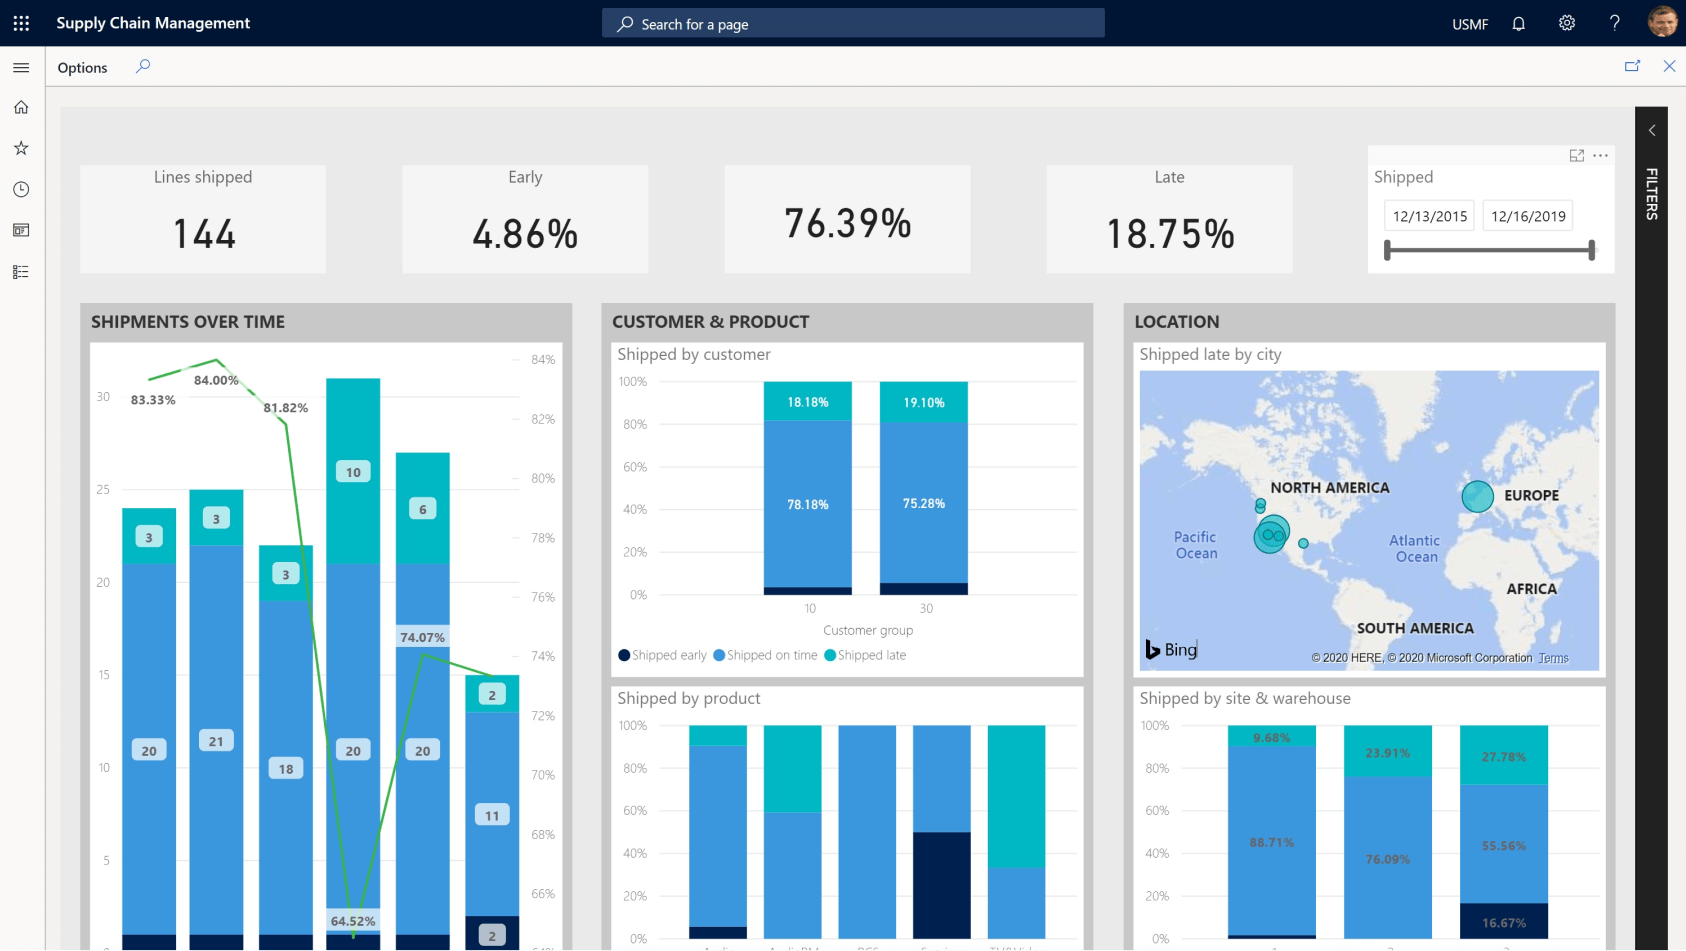Open the app launcher waffle menu
1686x951 pixels.
(x=21, y=23)
